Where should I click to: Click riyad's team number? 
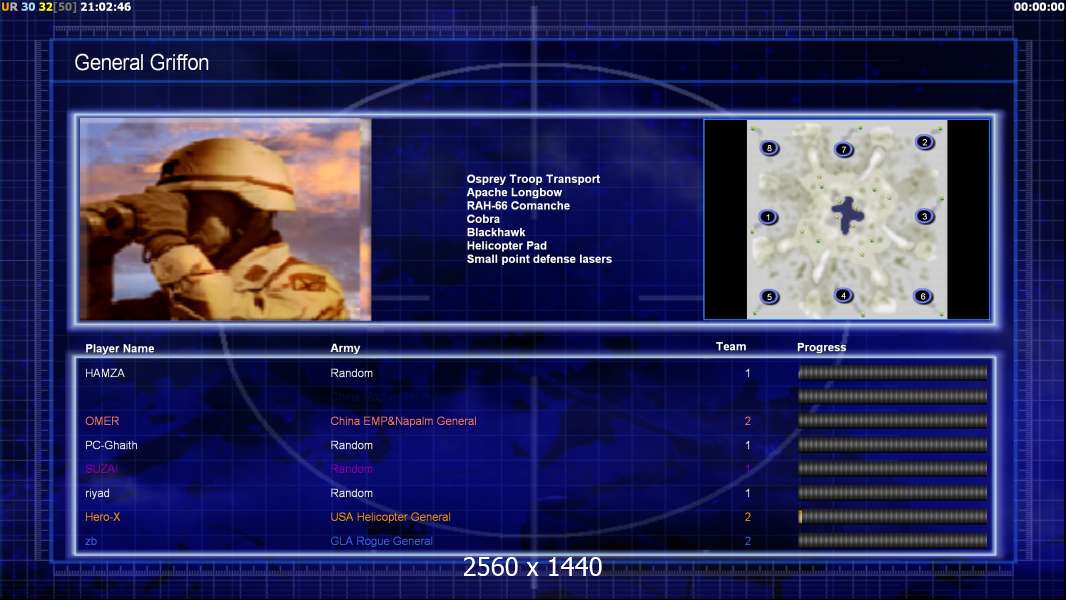(748, 493)
